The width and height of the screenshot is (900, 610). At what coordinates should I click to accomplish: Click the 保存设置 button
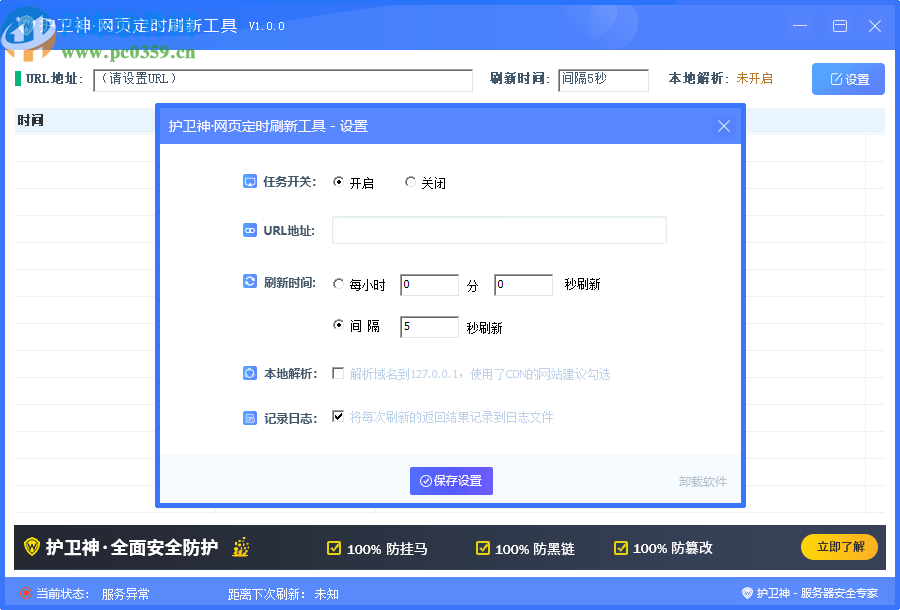[451, 481]
